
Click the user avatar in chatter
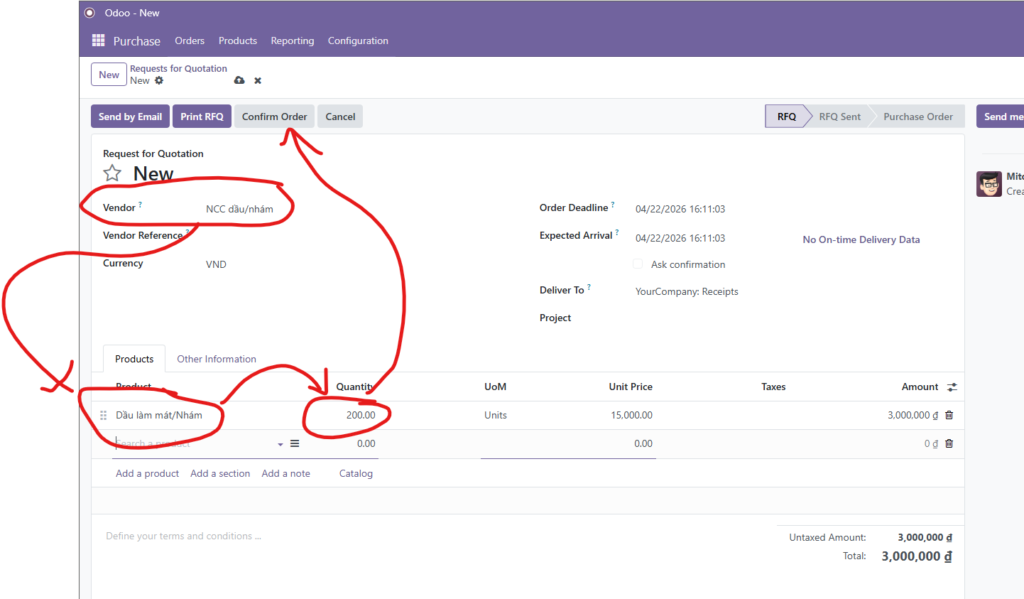click(989, 184)
